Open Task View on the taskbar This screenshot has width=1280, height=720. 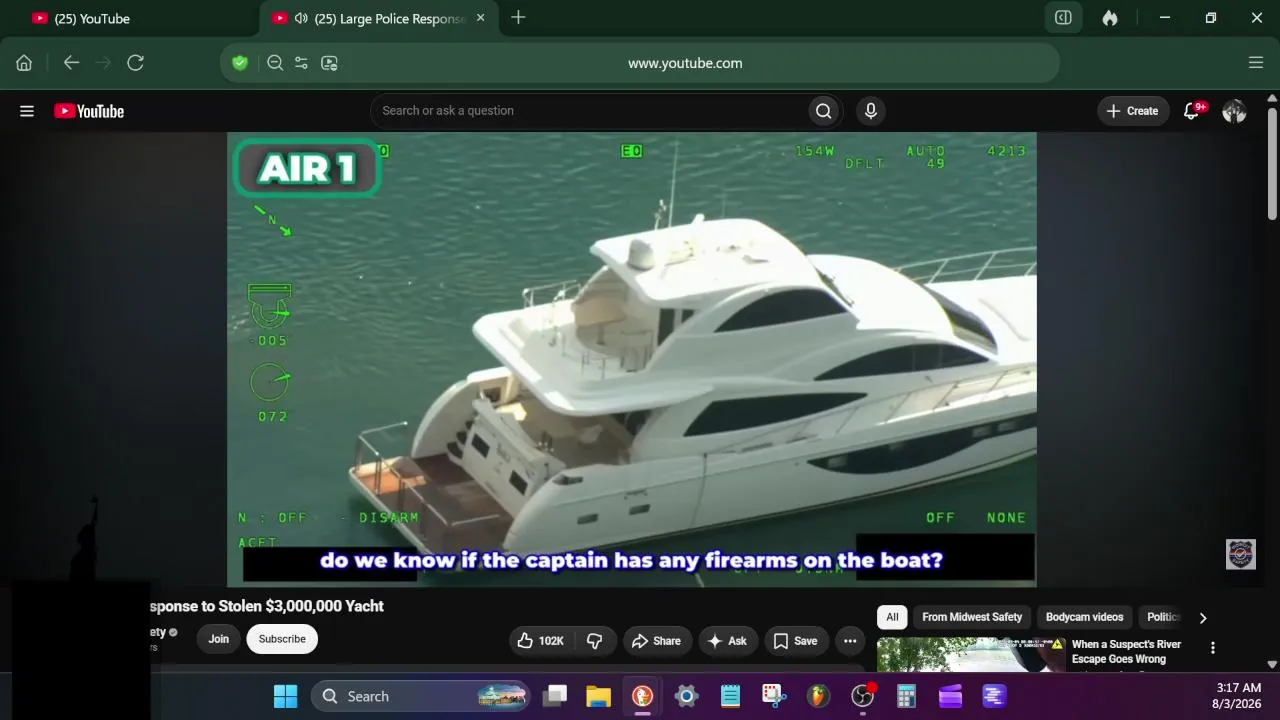tap(555, 696)
